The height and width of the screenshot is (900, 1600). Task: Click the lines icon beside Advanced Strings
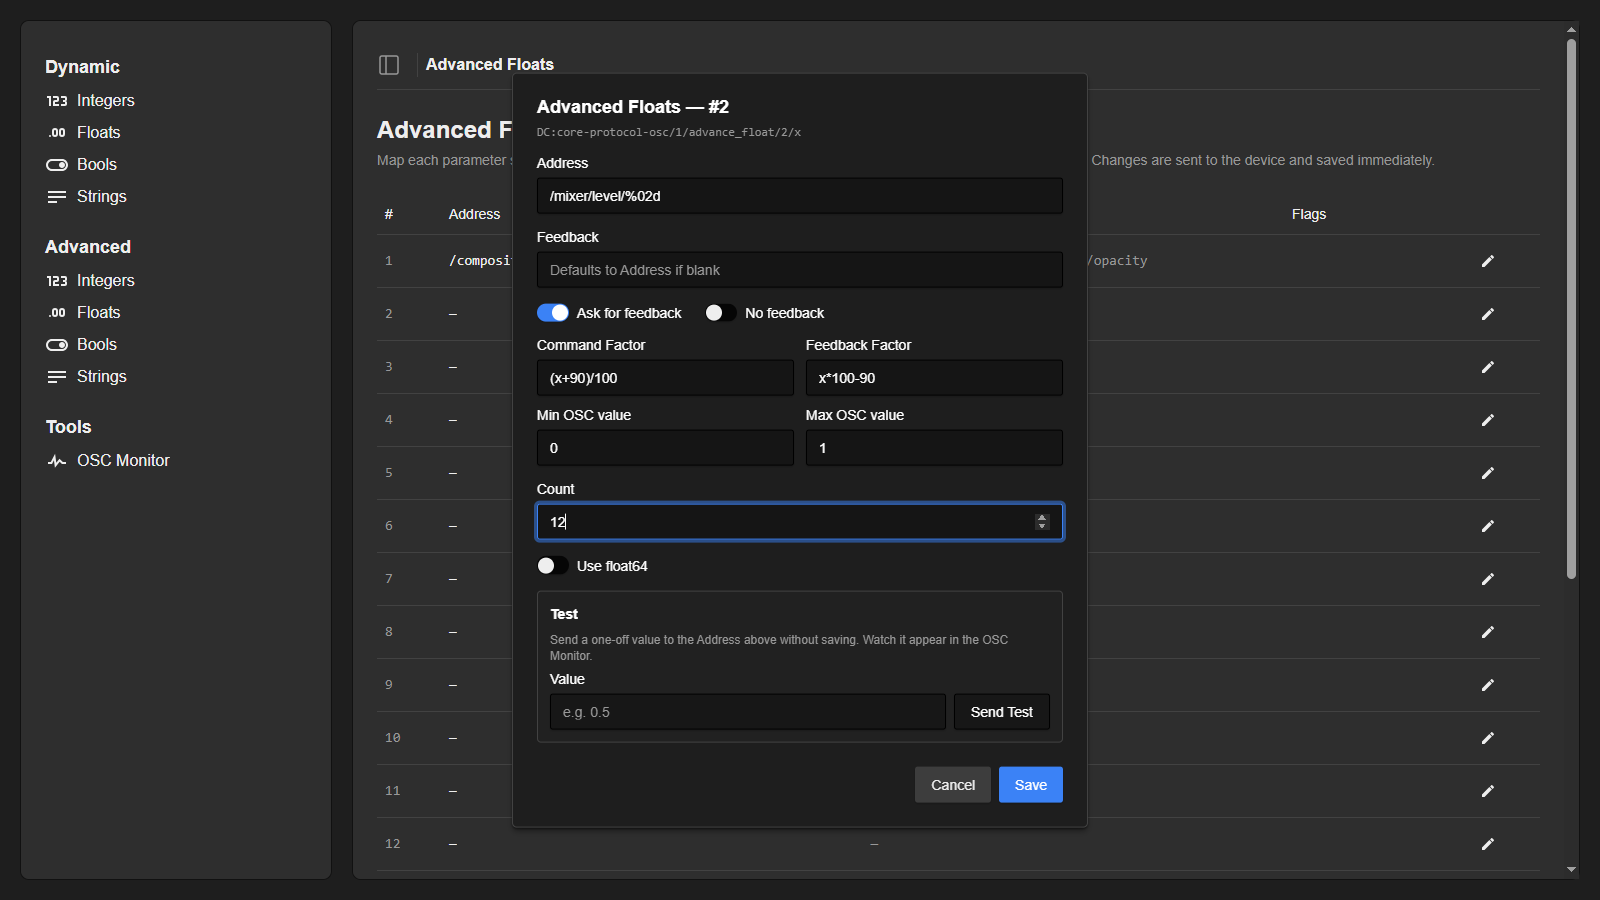point(57,377)
